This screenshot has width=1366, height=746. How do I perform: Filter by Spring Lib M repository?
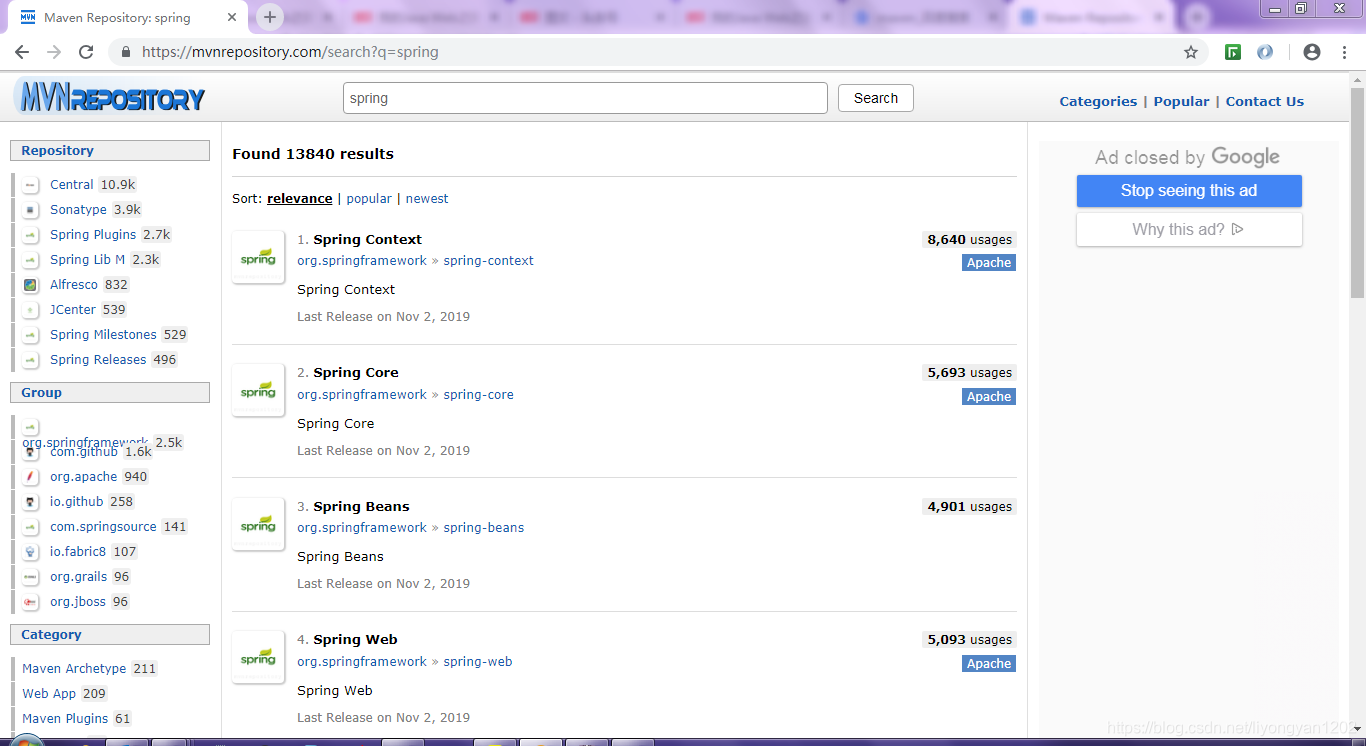pos(87,260)
